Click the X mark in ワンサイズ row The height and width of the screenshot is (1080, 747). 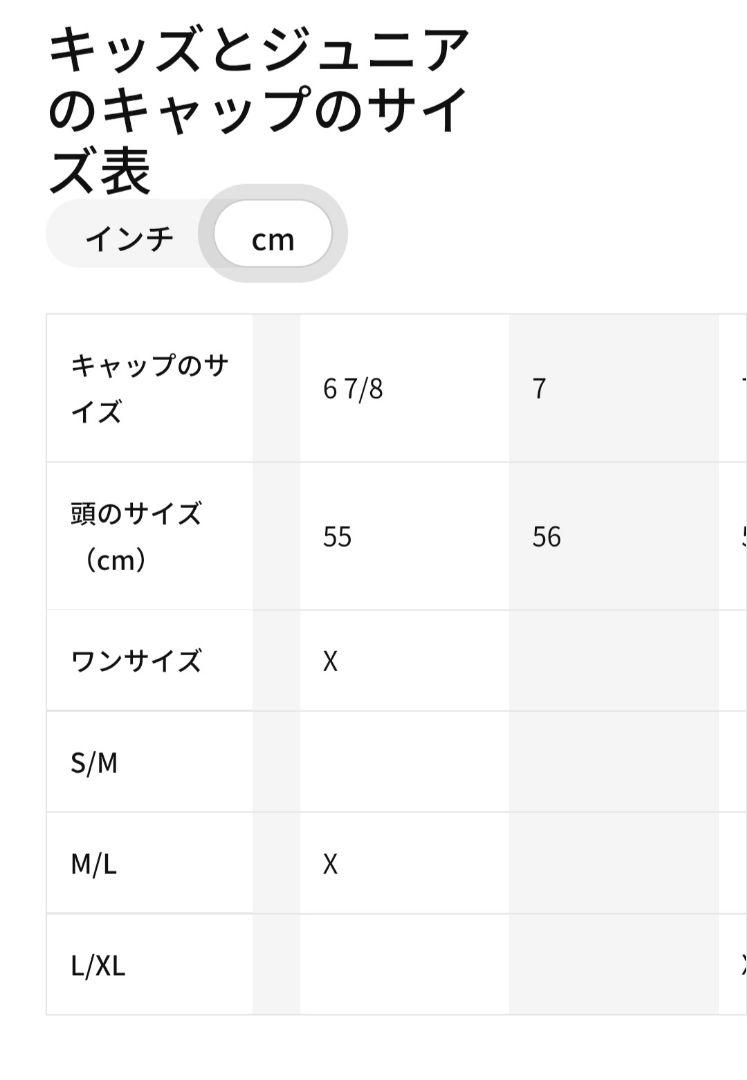(x=330, y=661)
